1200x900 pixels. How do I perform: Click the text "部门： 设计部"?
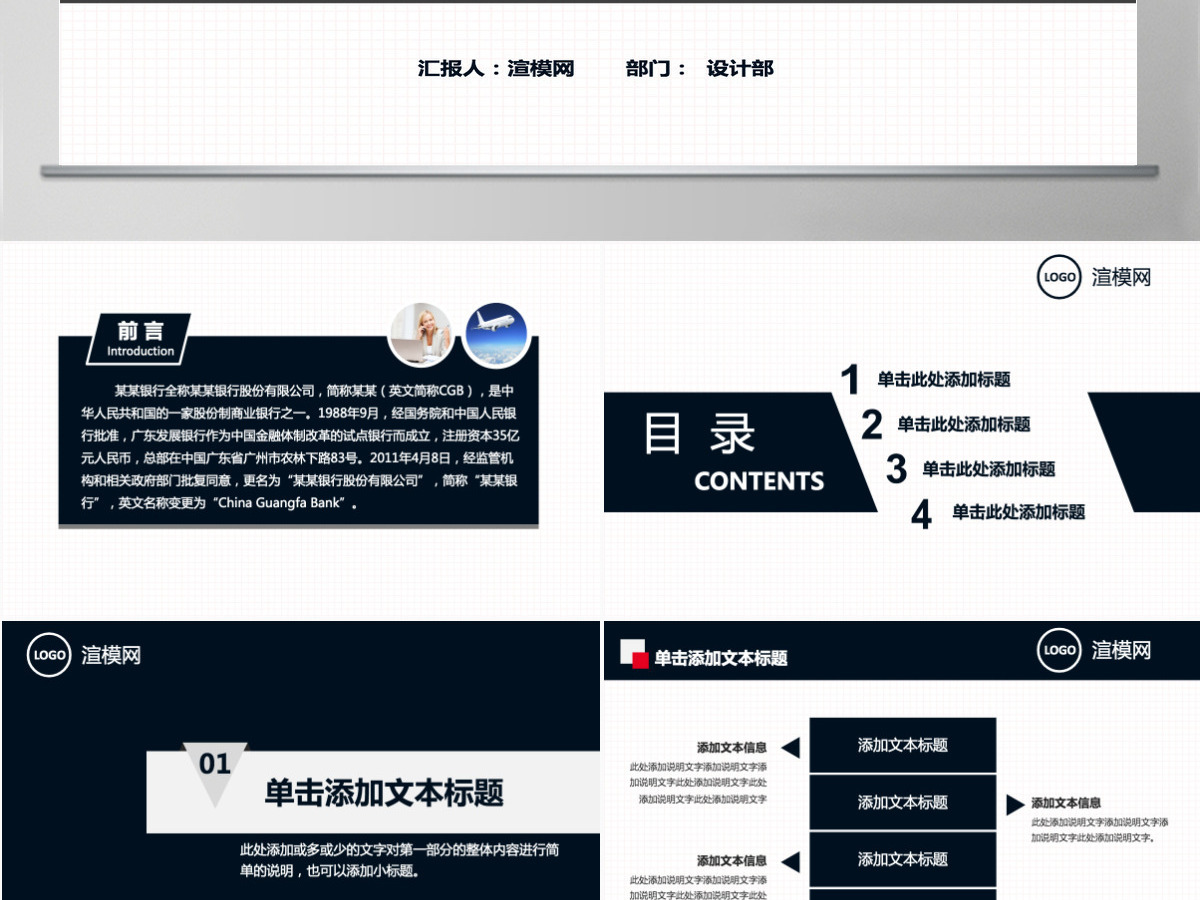pyautogui.click(x=700, y=68)
